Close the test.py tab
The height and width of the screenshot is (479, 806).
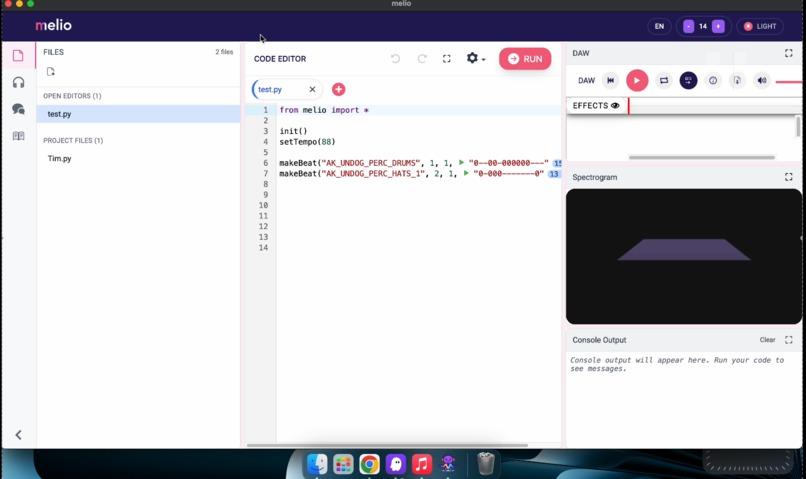point(312,89)
